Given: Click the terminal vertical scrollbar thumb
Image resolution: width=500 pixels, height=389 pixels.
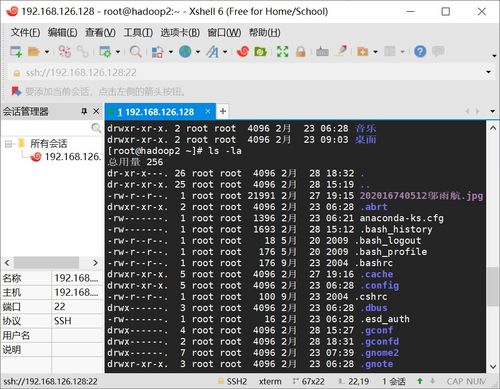Looking at the screenshot, I should click(493, 286).
